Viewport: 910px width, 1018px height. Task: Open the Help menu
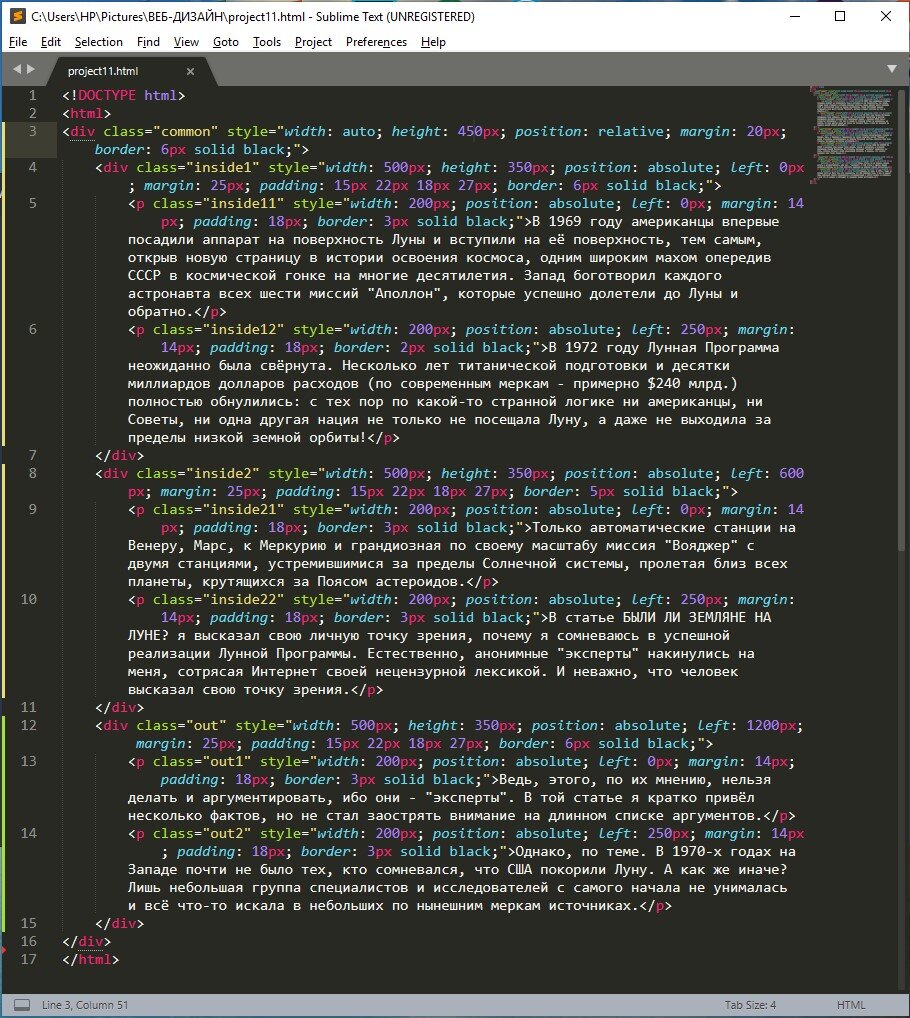[433, 42]
